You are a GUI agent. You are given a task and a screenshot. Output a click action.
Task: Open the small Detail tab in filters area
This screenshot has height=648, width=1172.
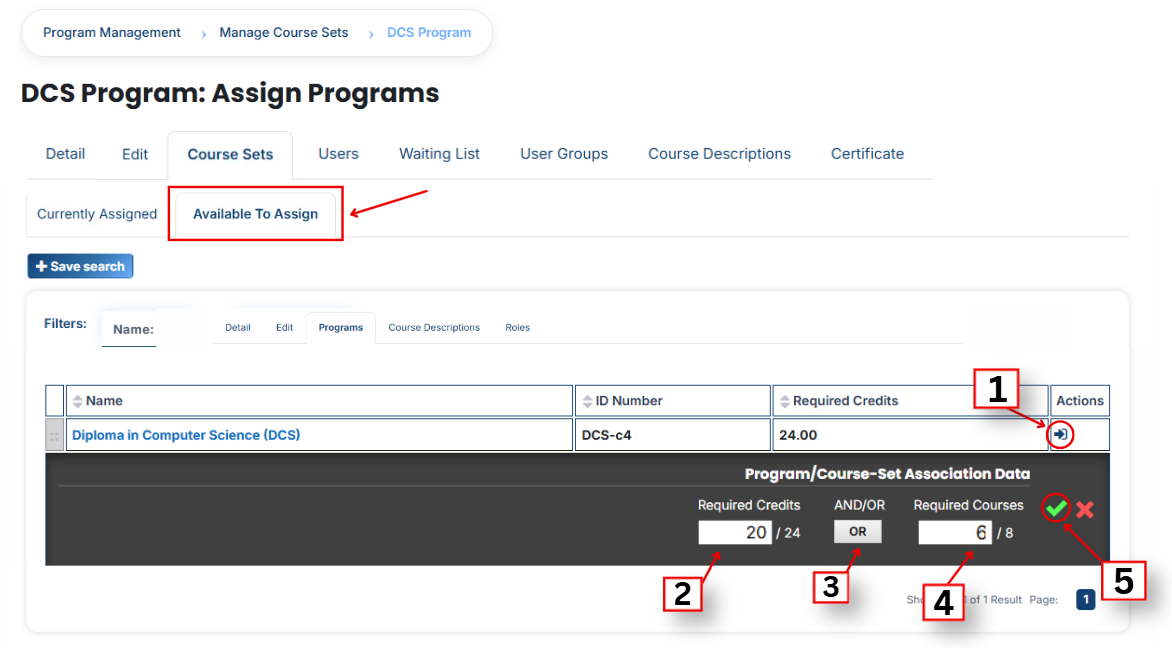(238, 327)
